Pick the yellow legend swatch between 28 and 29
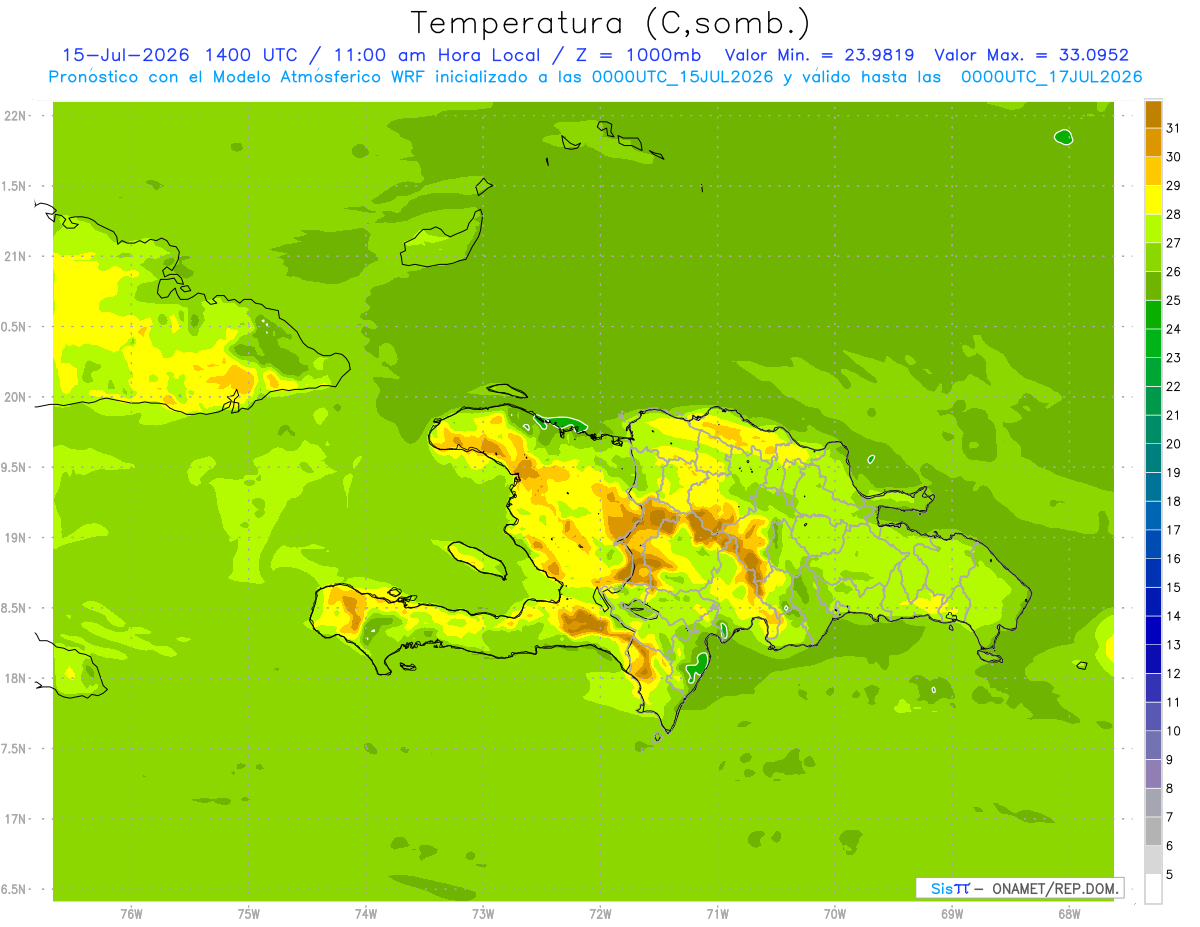Image resolution: width=1200 pixels, height=927 pixels. point(1153,200)
